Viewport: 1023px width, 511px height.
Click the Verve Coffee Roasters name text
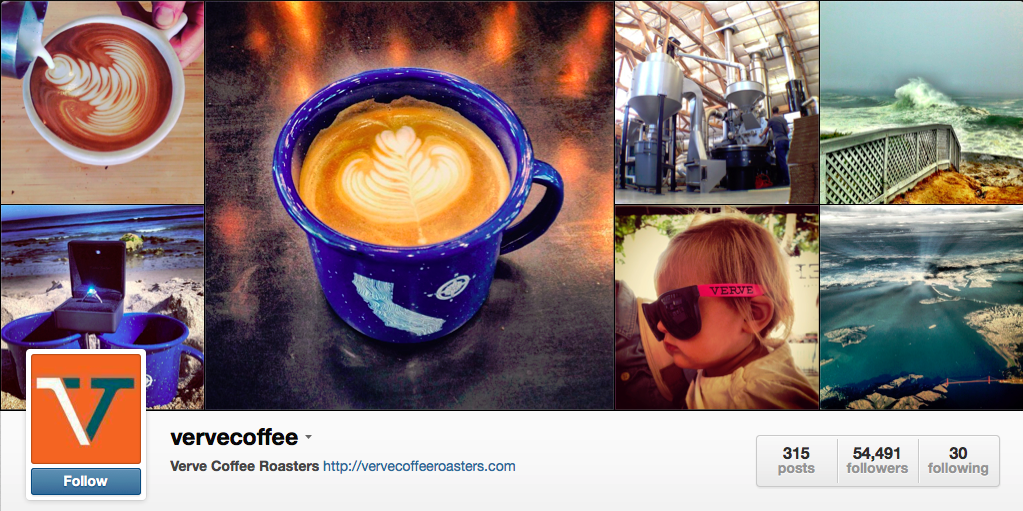[245, 467]
